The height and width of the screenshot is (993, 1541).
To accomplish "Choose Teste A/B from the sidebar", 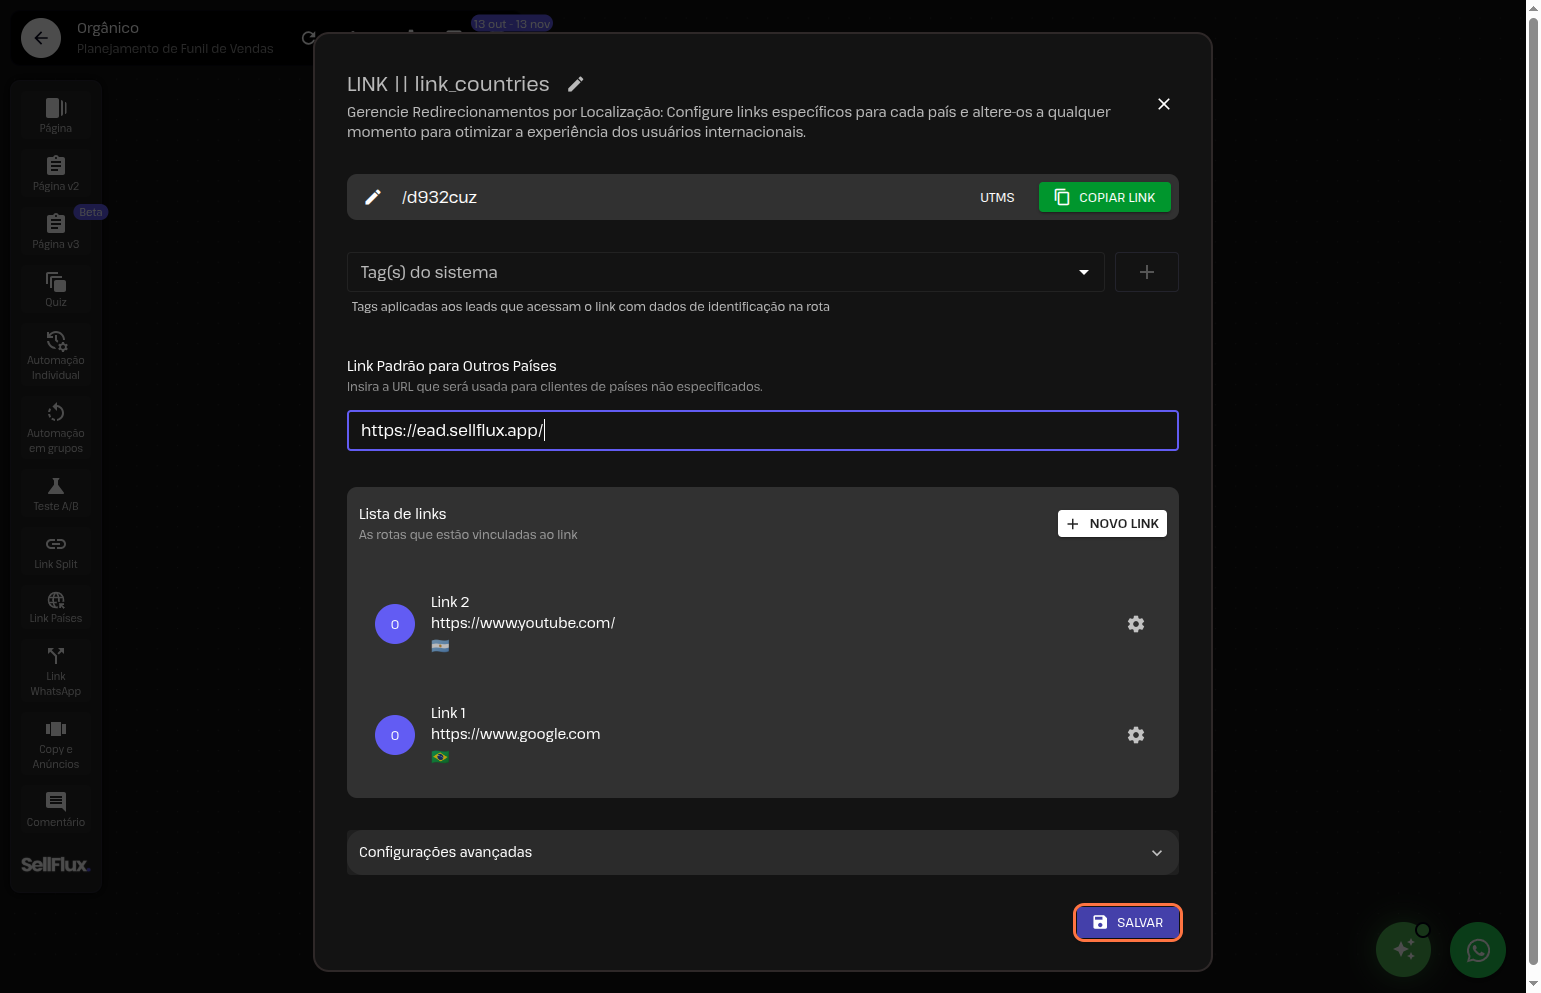I will (56, 494).
